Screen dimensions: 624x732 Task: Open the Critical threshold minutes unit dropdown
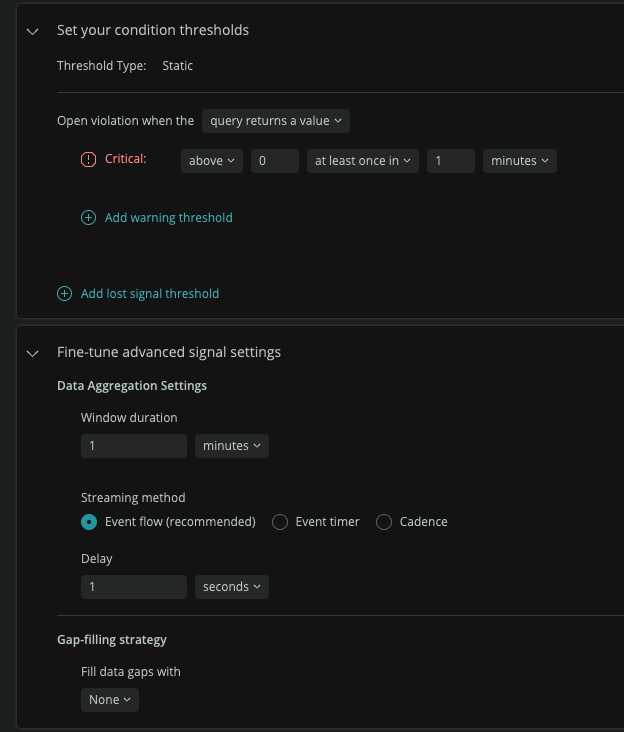[519, 161]
